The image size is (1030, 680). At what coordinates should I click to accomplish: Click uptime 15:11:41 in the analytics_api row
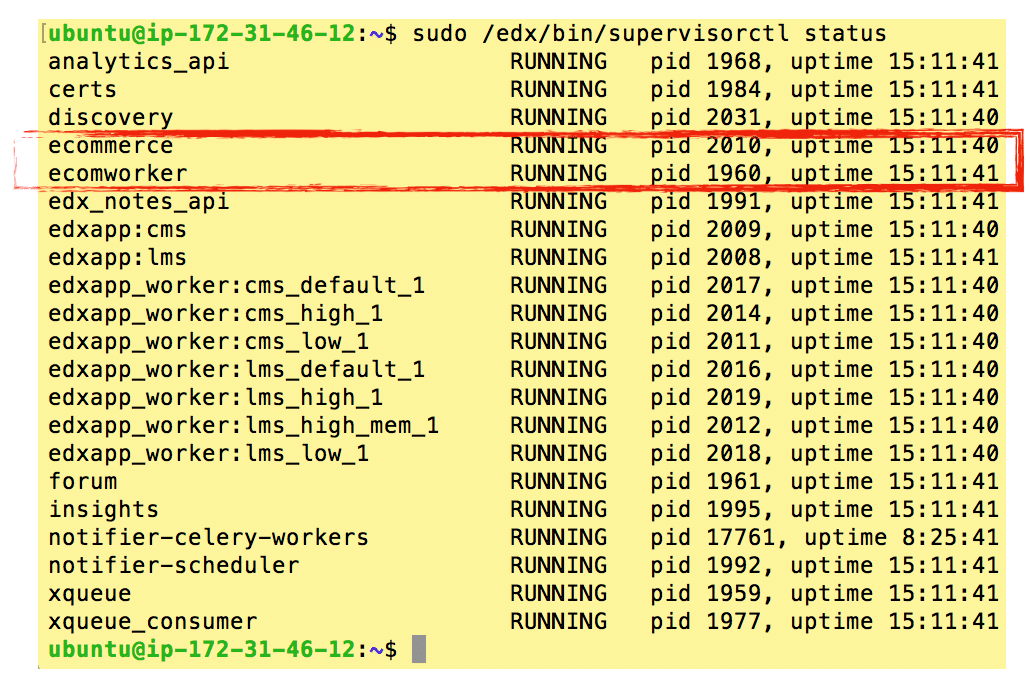point(895,62)
